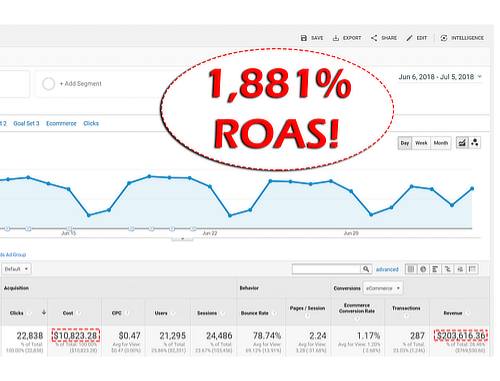Viewport: 500px width, 381px height.
Task: Click the last data point on line chart
Action: pos(472,189)
